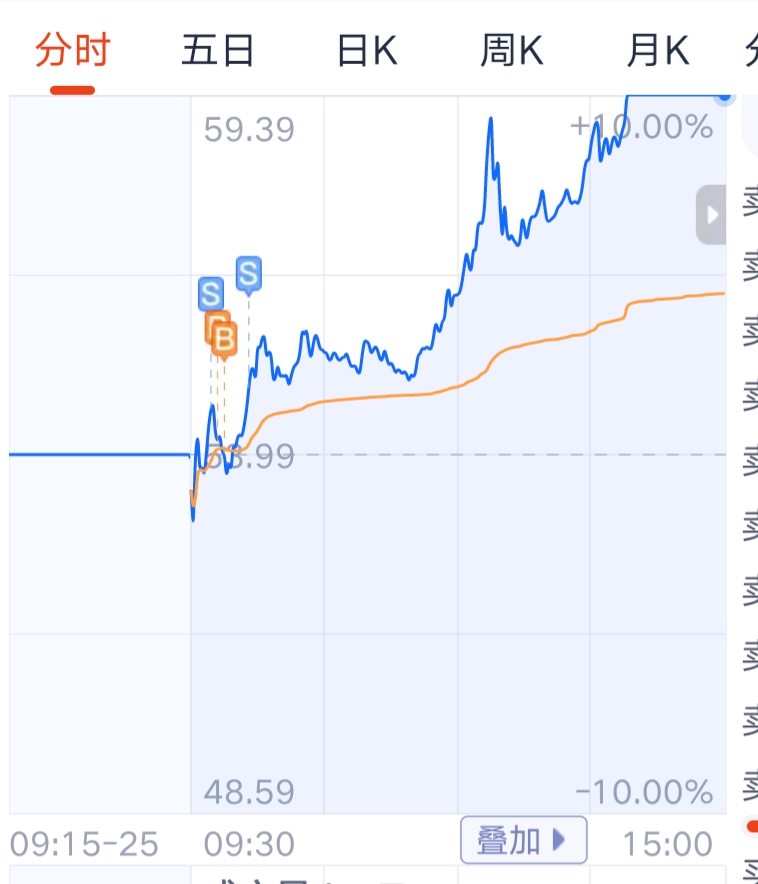Open the 叠加 overlay dropdown
Image resolution: width=758 pixels, height=884 pixels.
click(x=524, y=840)
